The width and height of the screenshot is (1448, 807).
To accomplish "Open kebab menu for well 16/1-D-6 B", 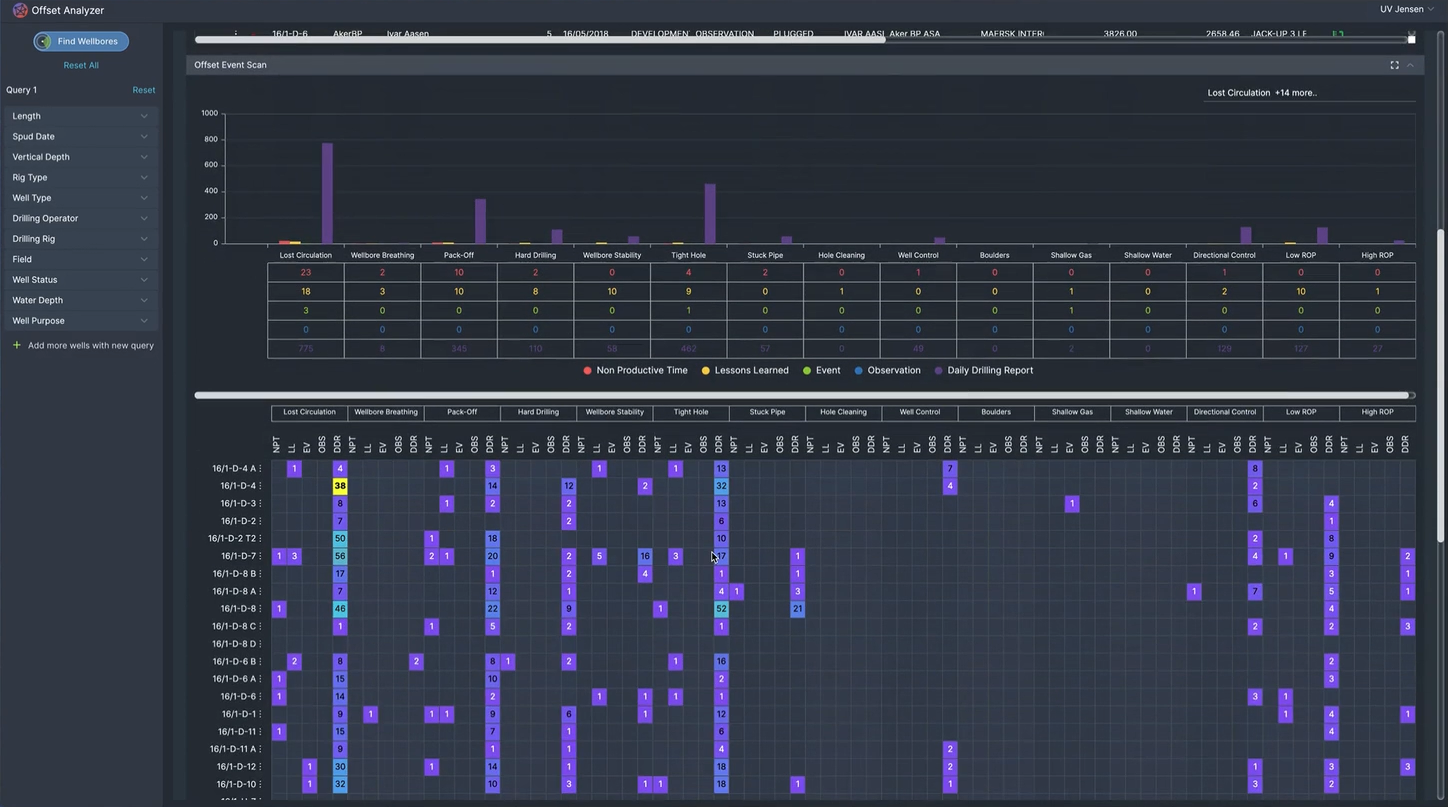I will [x=261, y=661].
